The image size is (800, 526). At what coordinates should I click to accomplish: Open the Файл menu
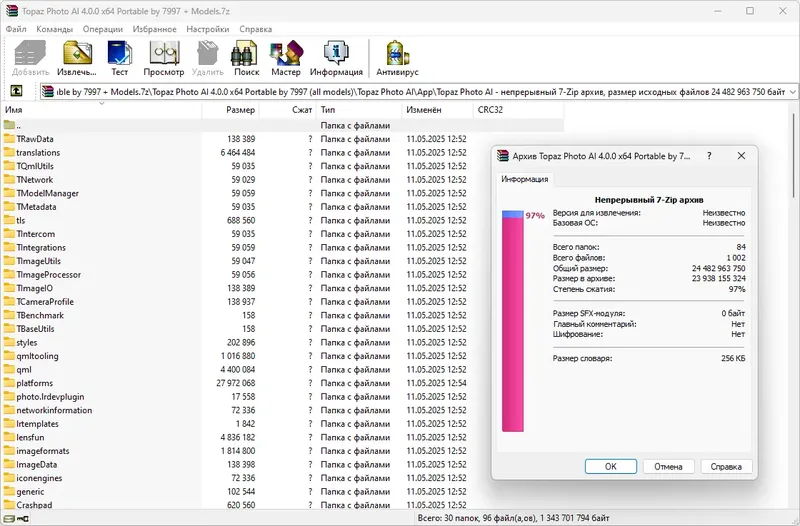pos(16,29)
